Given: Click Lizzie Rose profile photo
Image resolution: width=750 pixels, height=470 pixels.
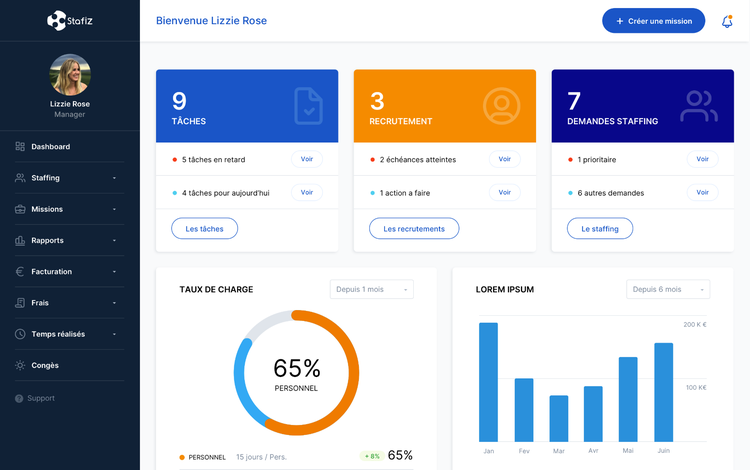Looking at the screenshot, I should point(69,74).
